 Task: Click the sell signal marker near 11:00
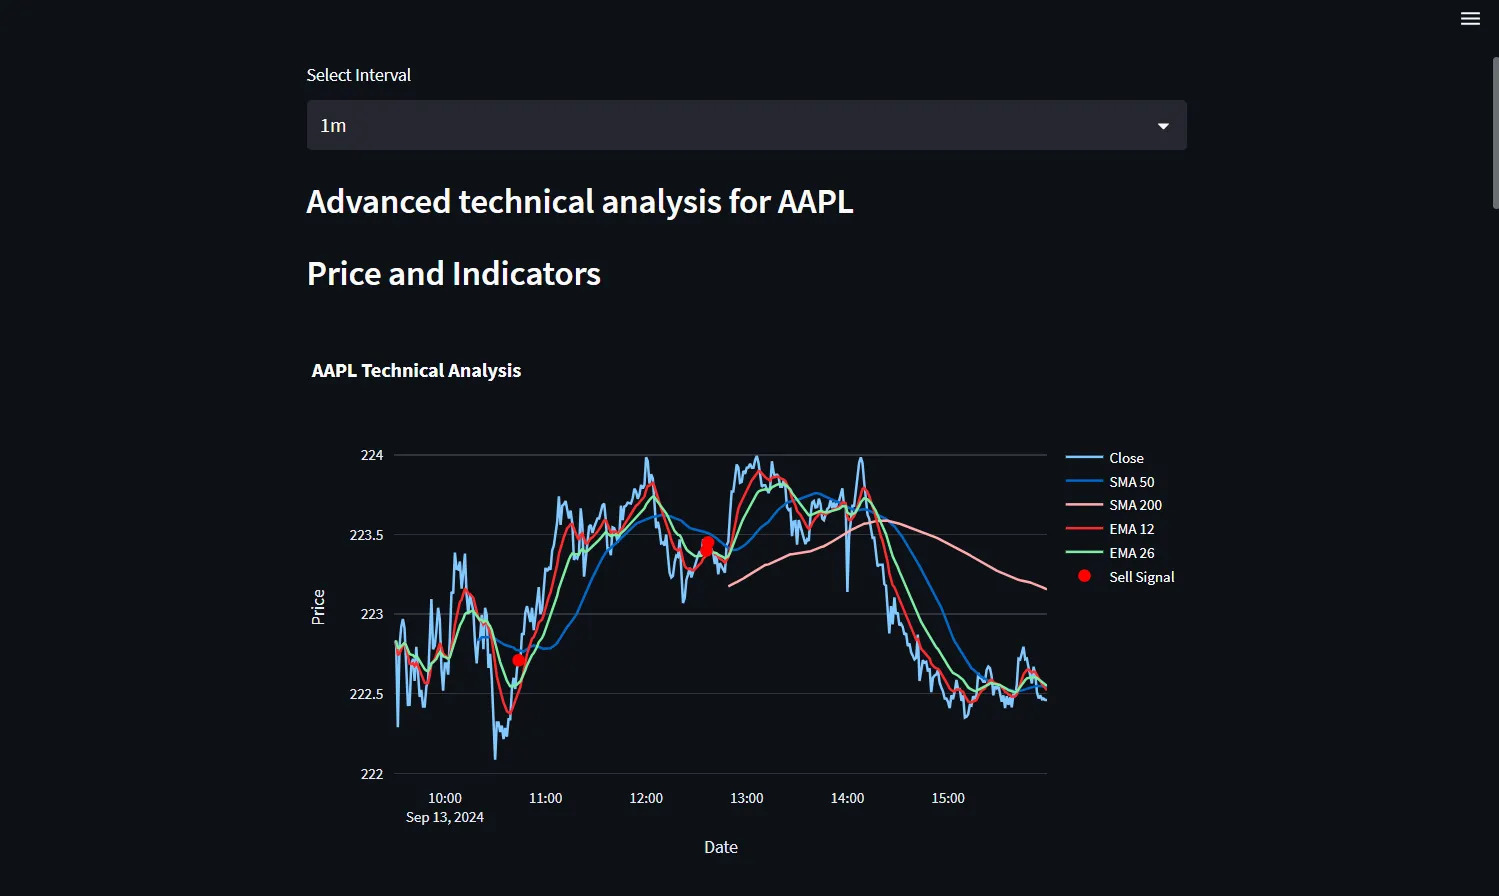pos(518,660)
